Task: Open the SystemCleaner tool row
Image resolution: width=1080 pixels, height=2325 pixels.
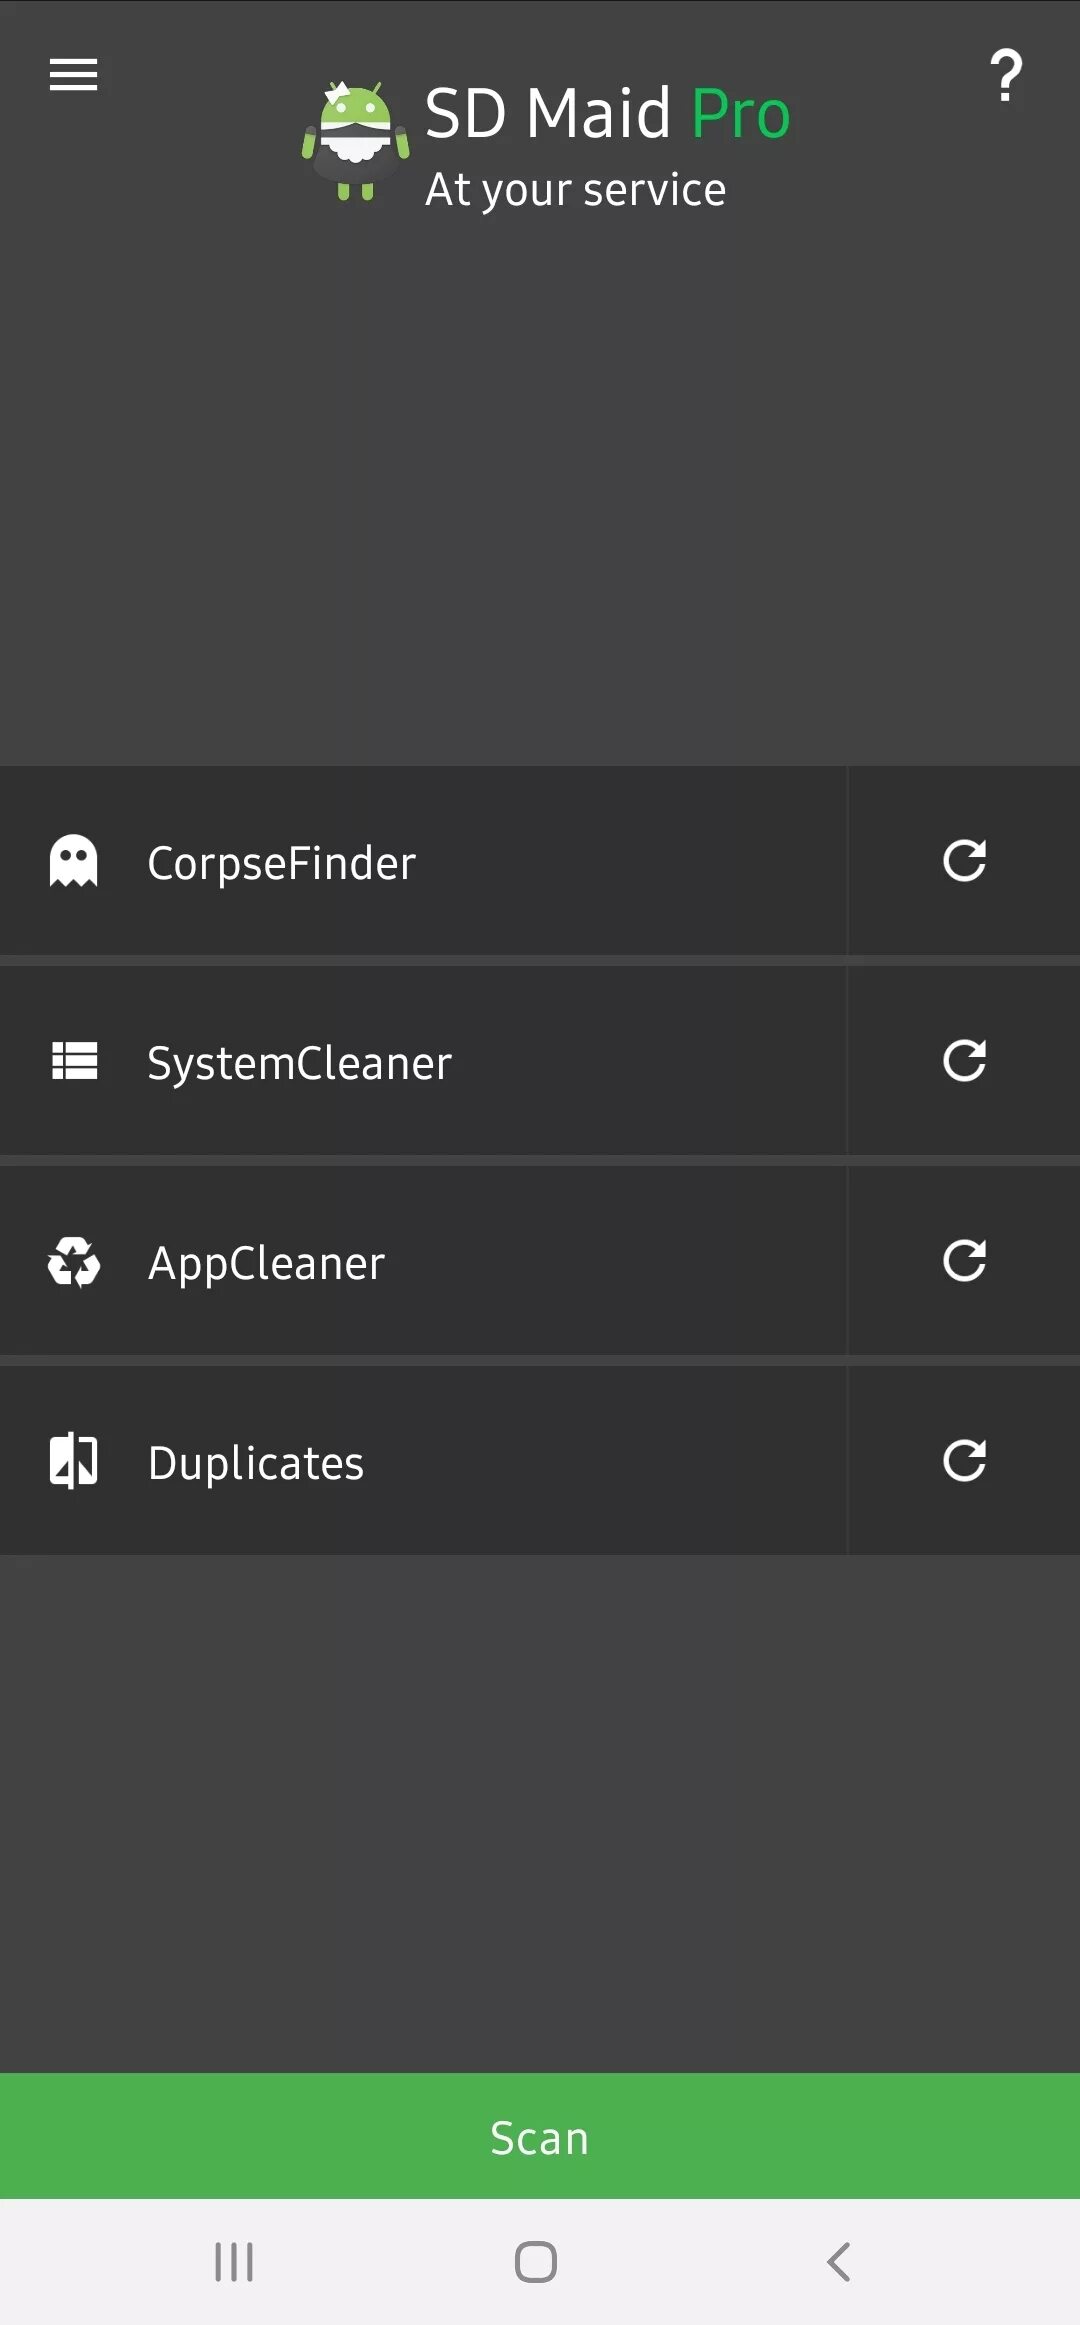Action: click(423, 1061)
